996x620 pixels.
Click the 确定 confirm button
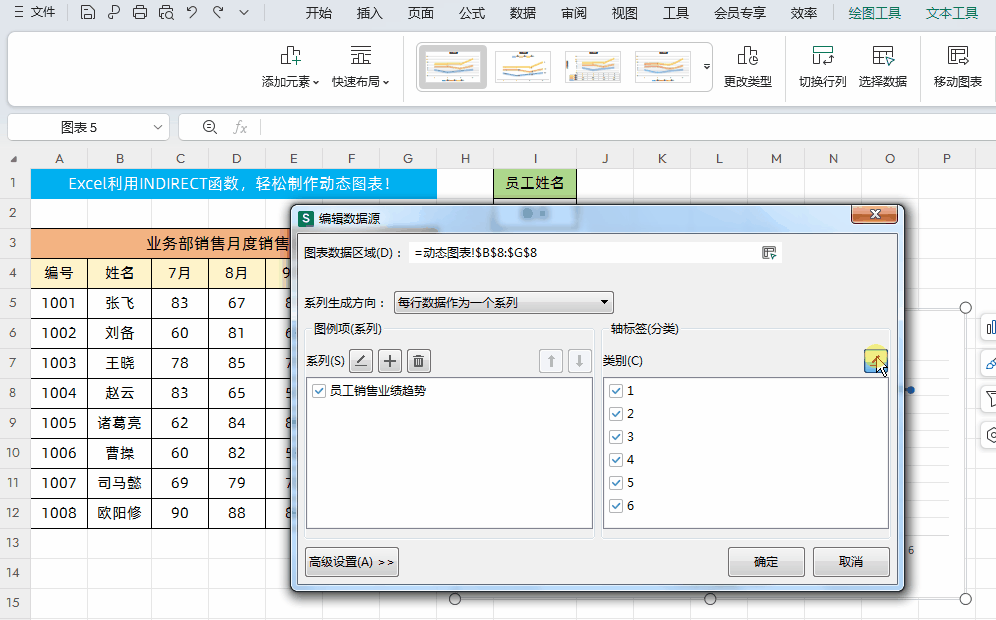pos(766,562)
